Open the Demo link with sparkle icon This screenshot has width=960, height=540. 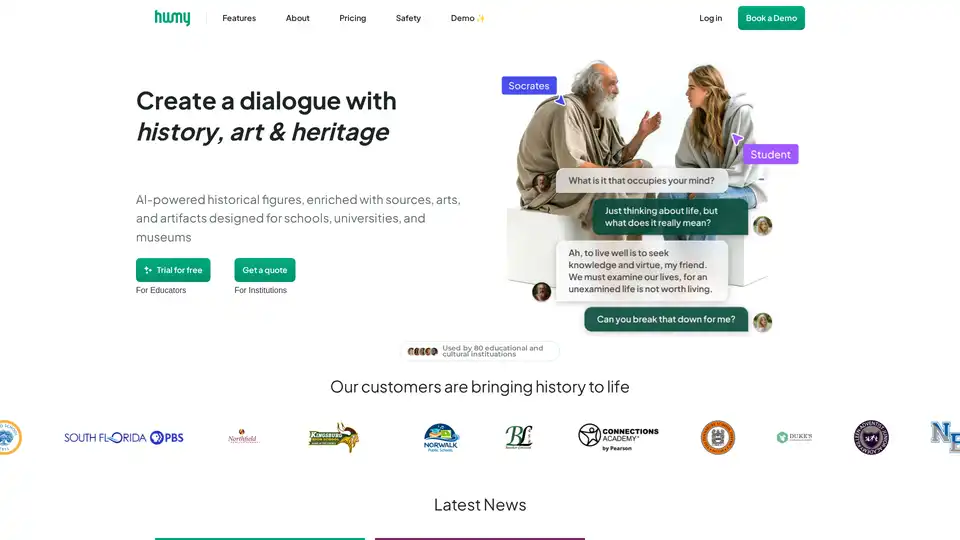(x=467, y=18)
